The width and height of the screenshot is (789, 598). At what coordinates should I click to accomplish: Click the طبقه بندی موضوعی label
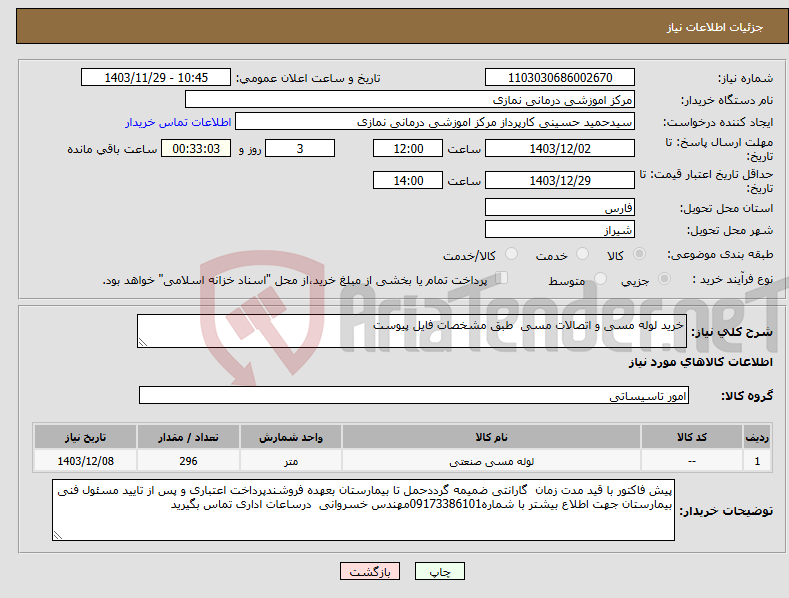[720, 254]
